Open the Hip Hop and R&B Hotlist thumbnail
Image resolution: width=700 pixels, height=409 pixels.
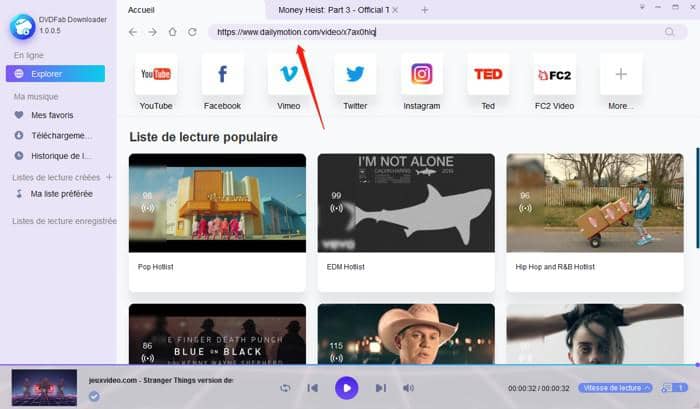click(595, 203)
